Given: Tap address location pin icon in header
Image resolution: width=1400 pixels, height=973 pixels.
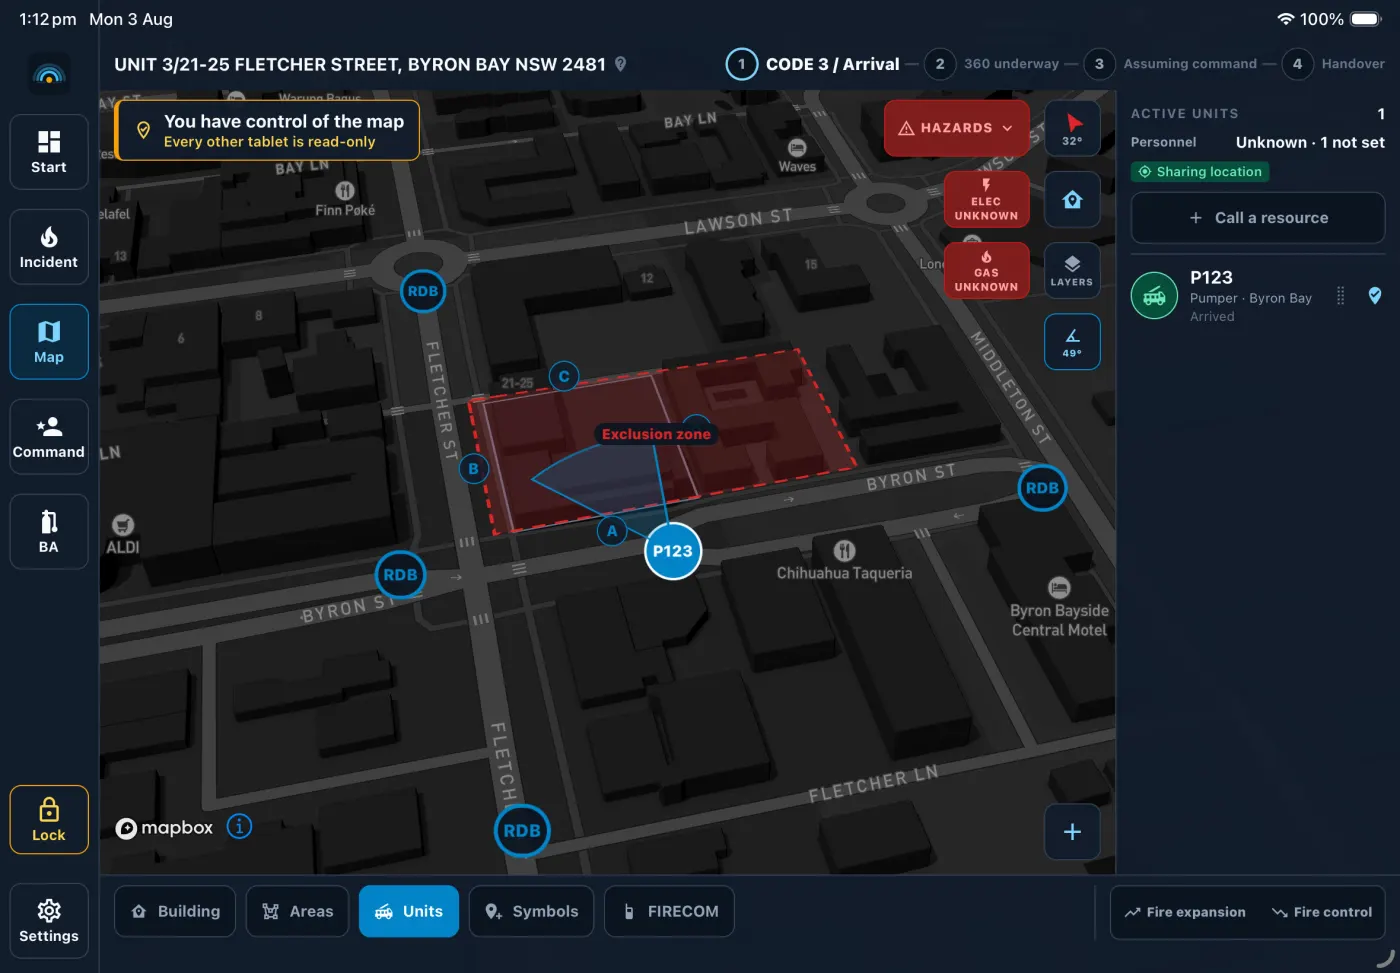Looking at the screenshot, I should pos(620,64).
